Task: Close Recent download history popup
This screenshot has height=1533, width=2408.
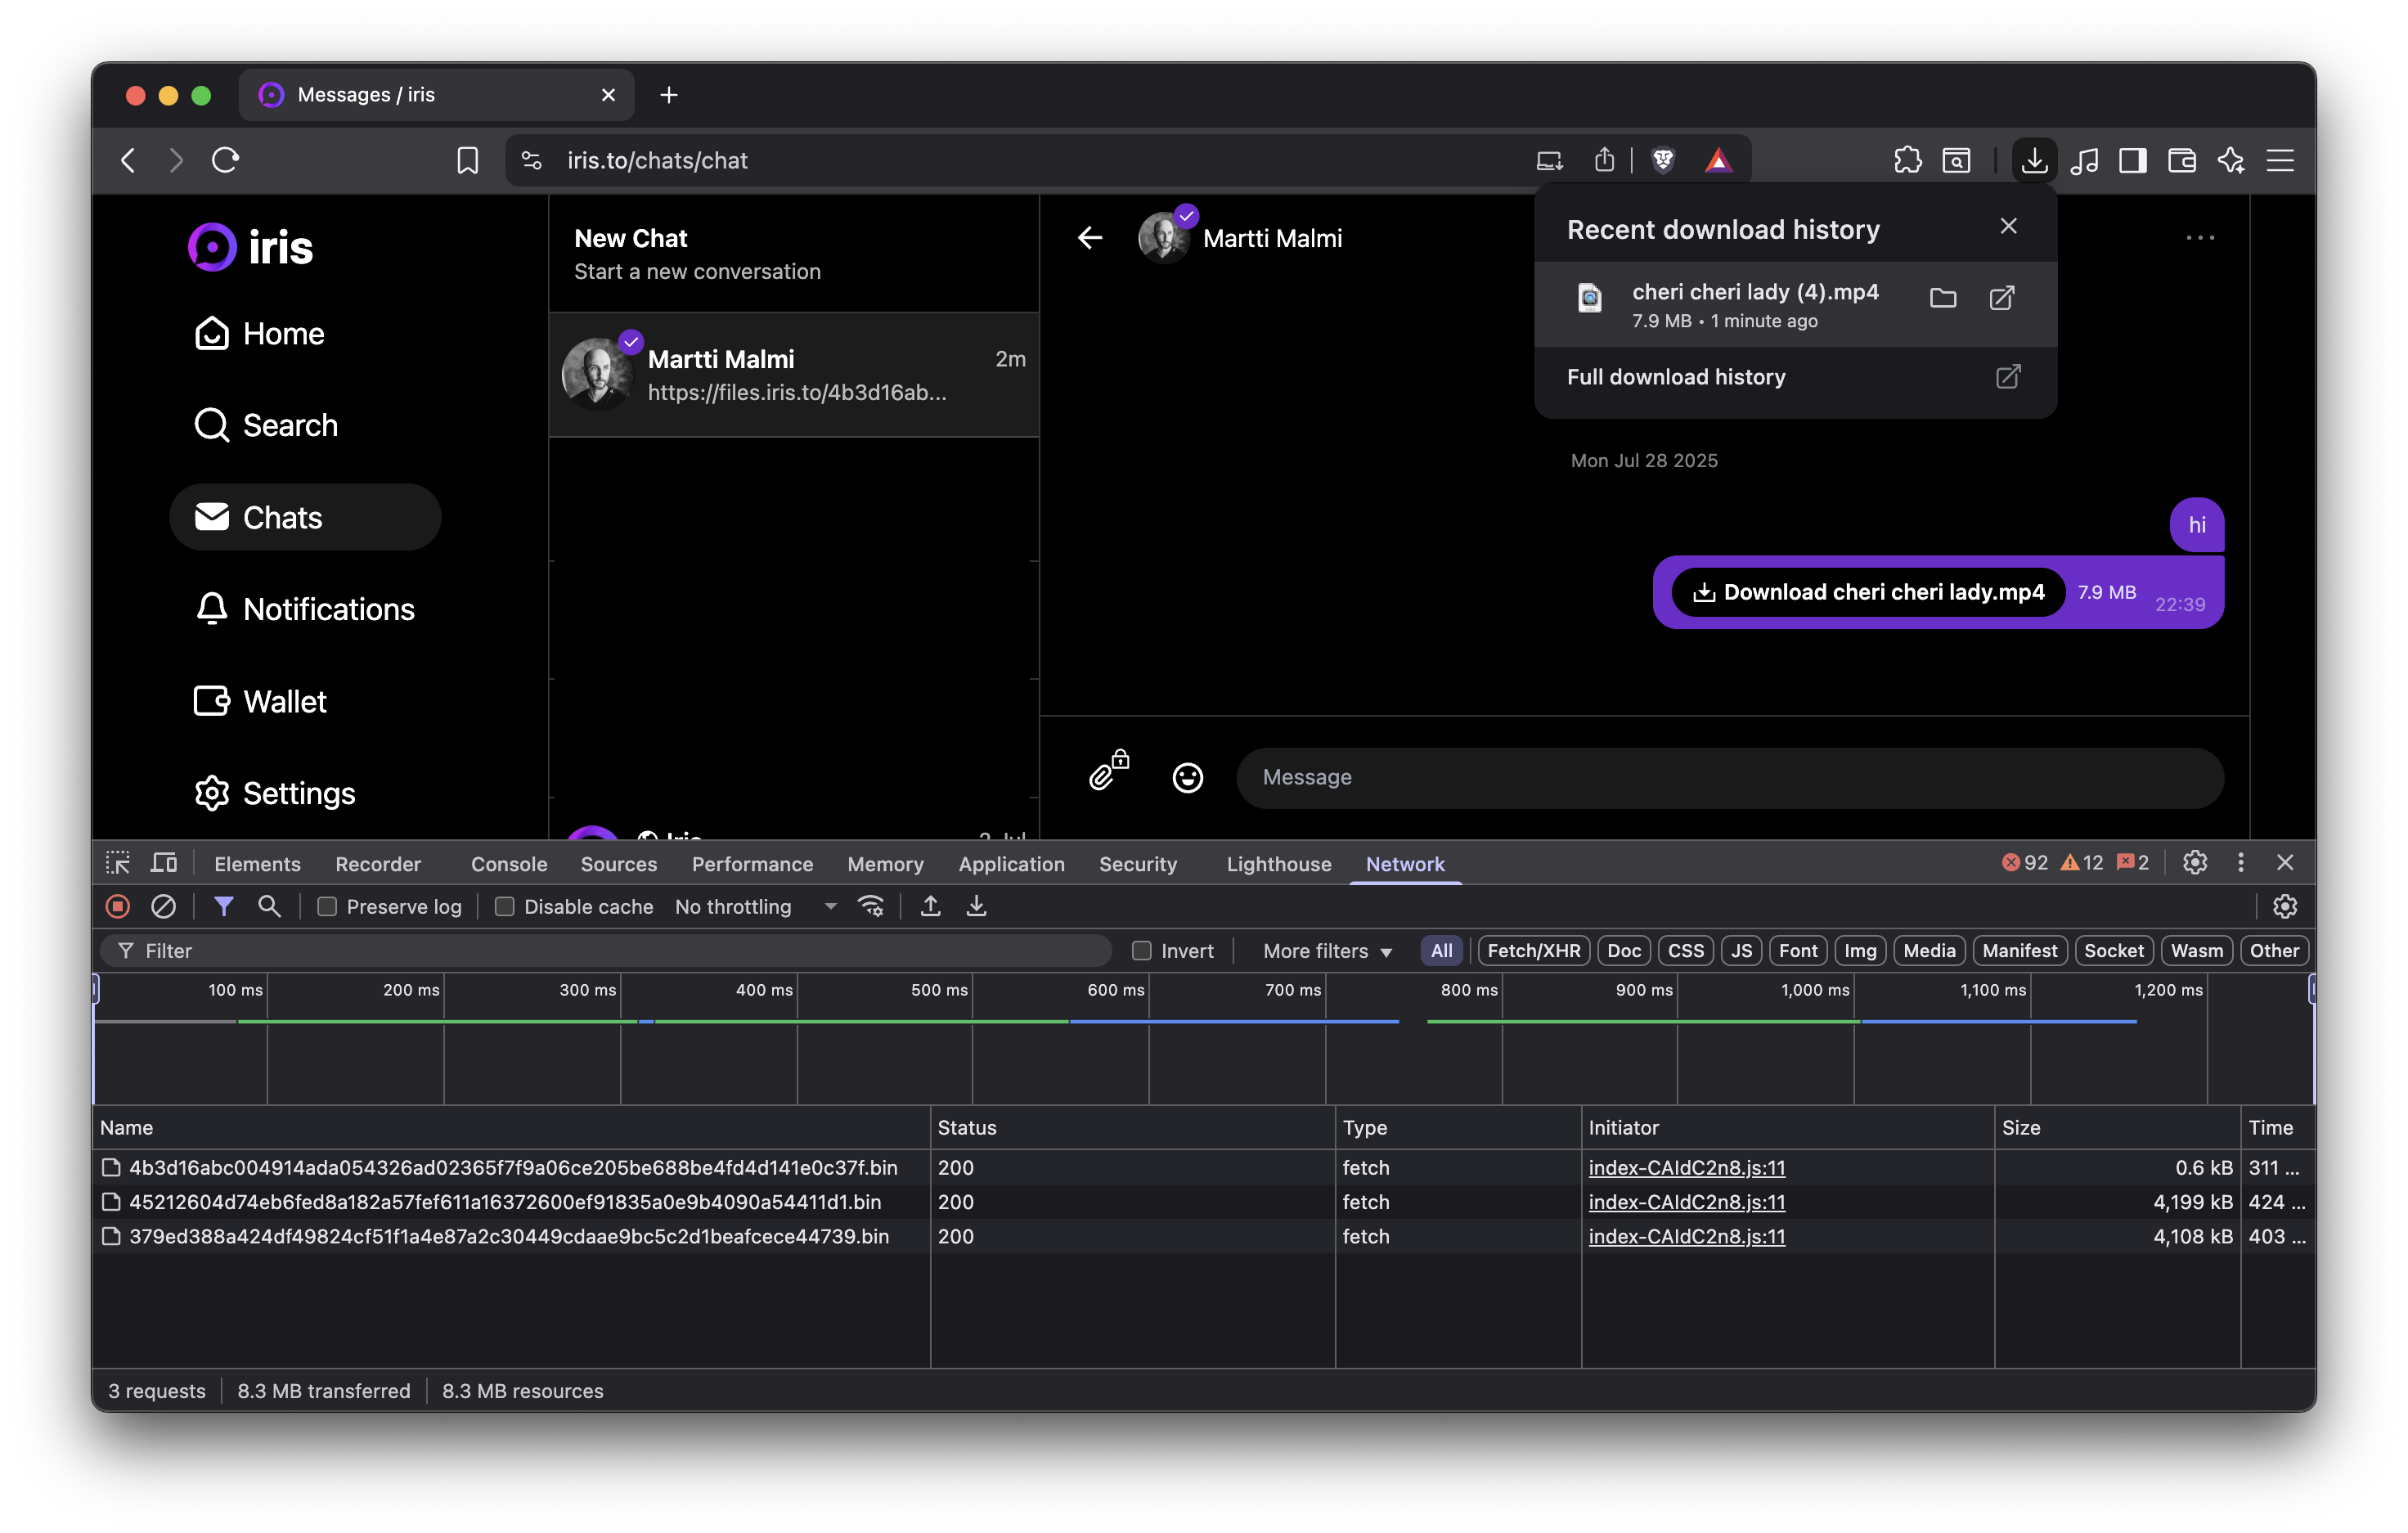Action: [x=2008, y=226]
